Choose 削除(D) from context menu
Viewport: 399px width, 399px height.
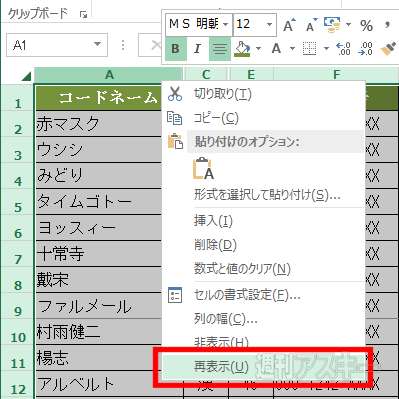(263, 245)
